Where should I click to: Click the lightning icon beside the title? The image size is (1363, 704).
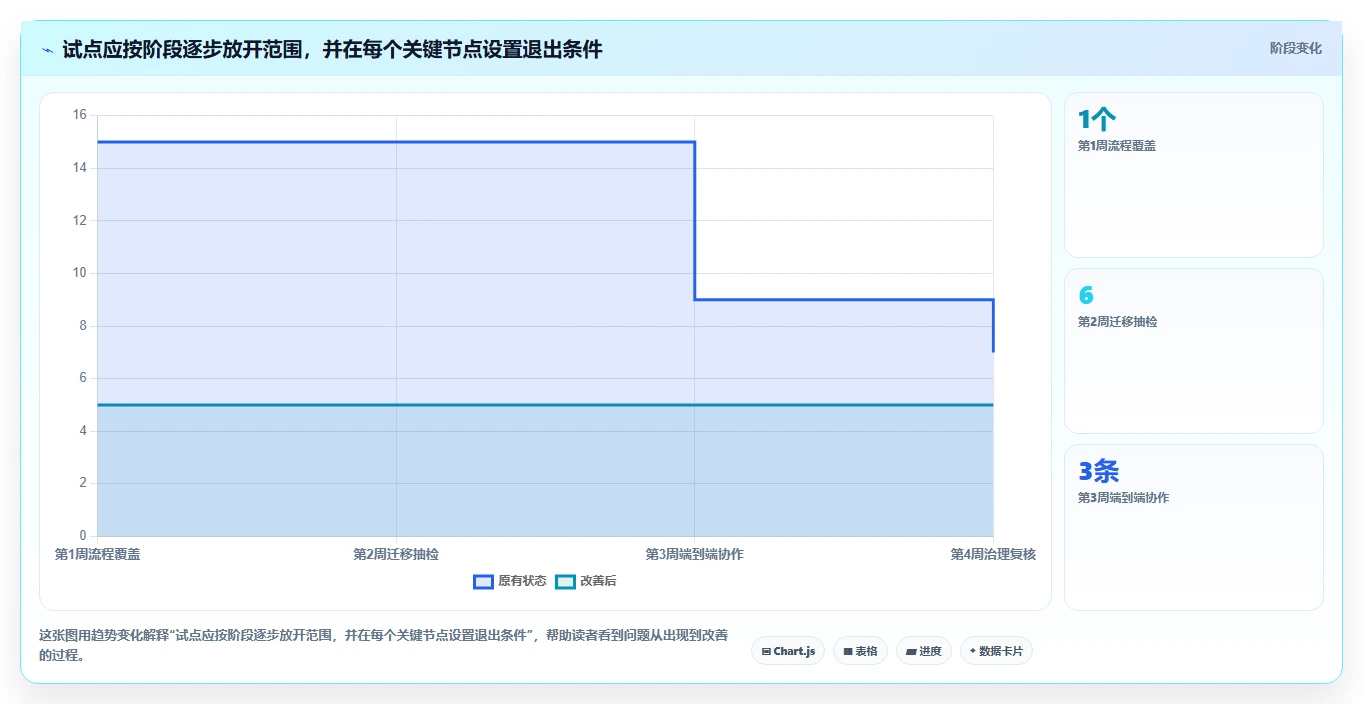[x=47, y=49]
